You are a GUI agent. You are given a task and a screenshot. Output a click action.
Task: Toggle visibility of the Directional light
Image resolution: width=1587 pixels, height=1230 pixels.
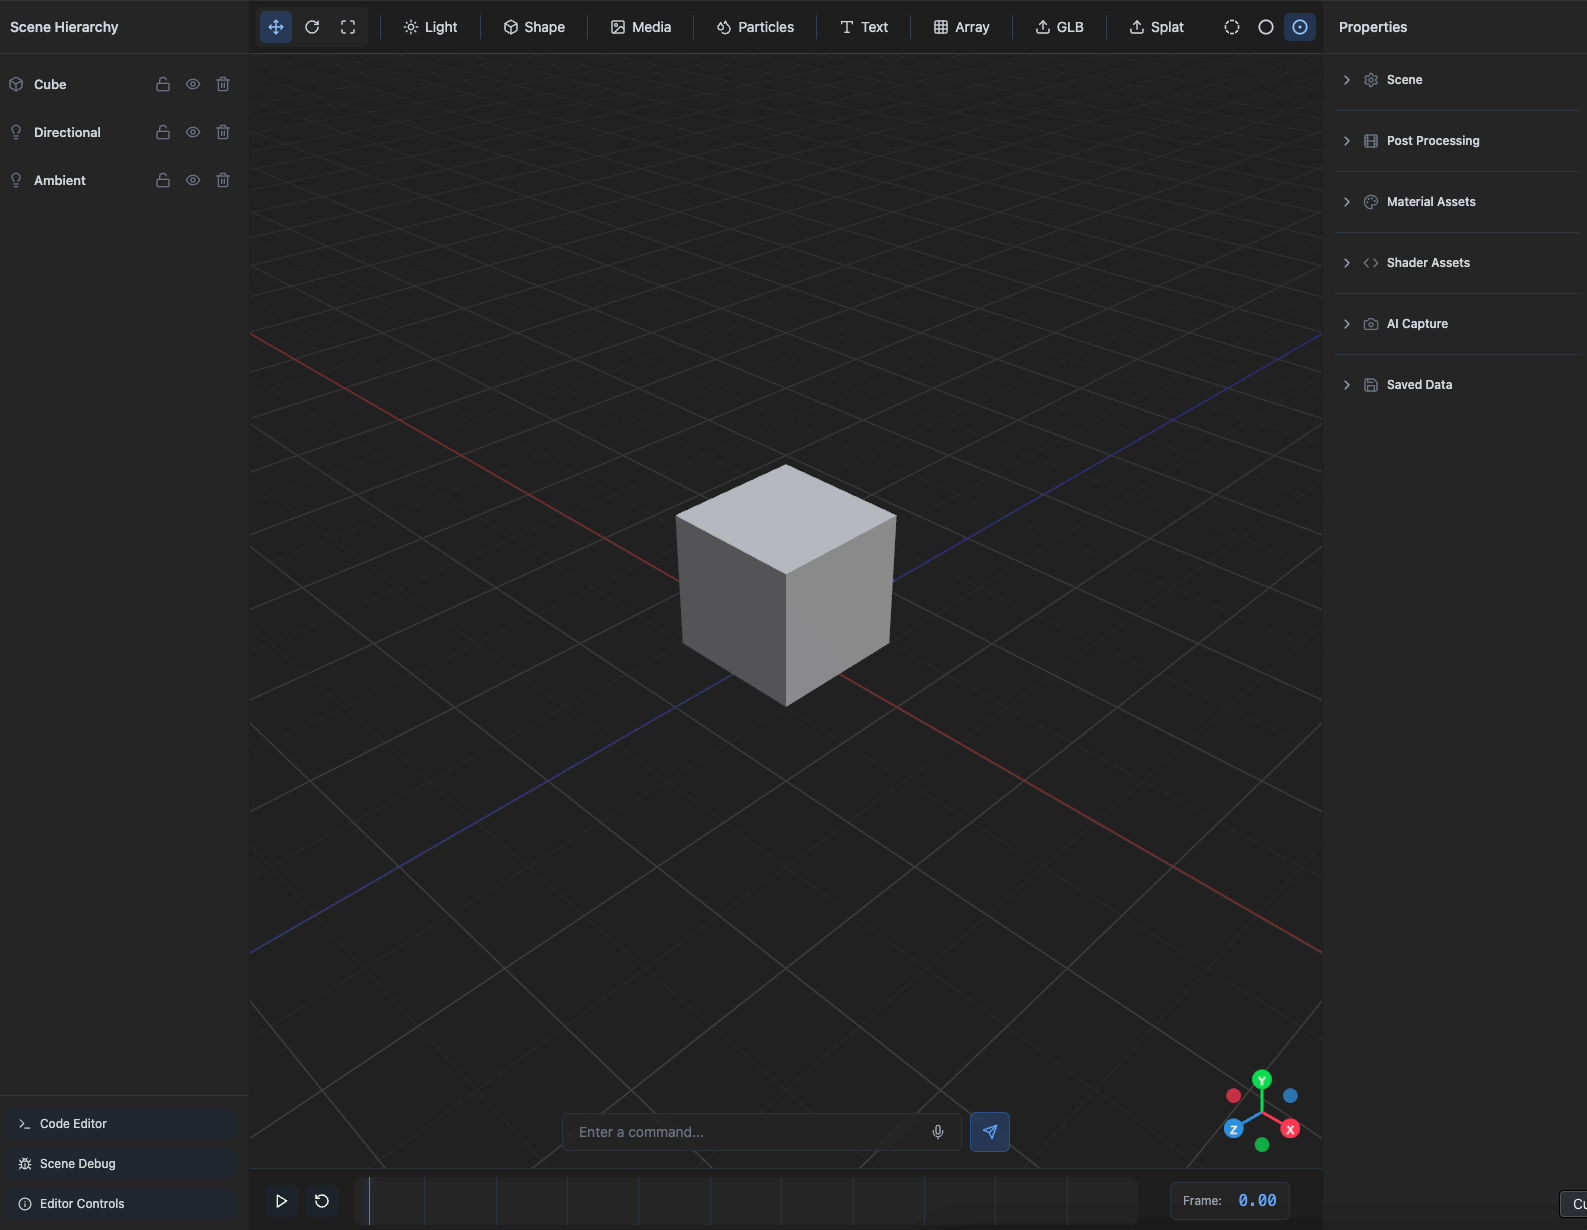tap(193, 133)
